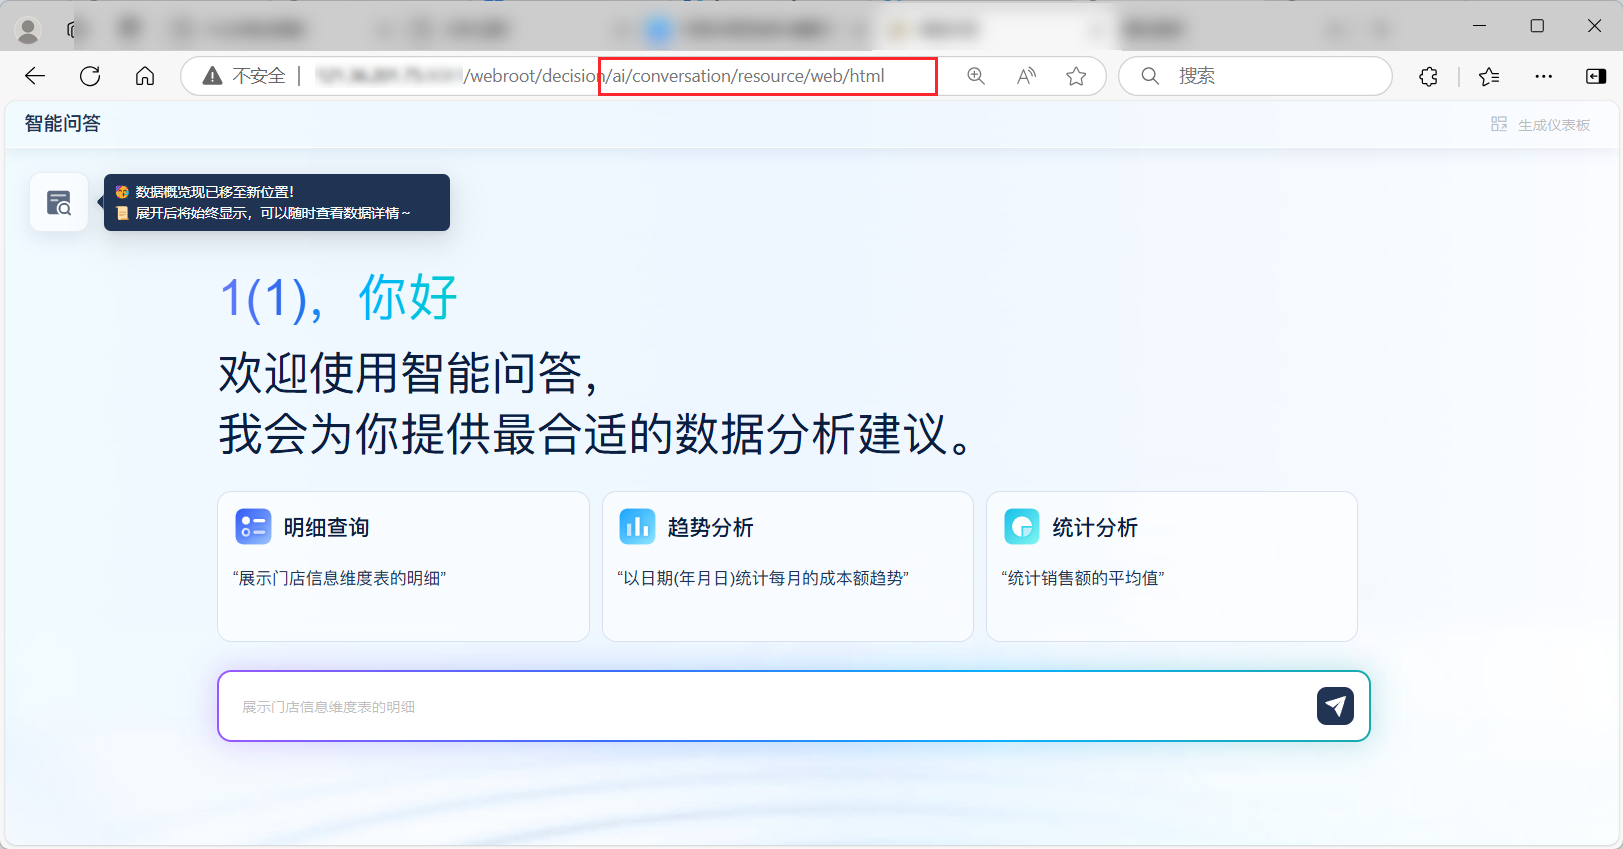Screen dimensions: 1623x849
Task: Open the zoom magnifier in the address bar
Action: 976,76
